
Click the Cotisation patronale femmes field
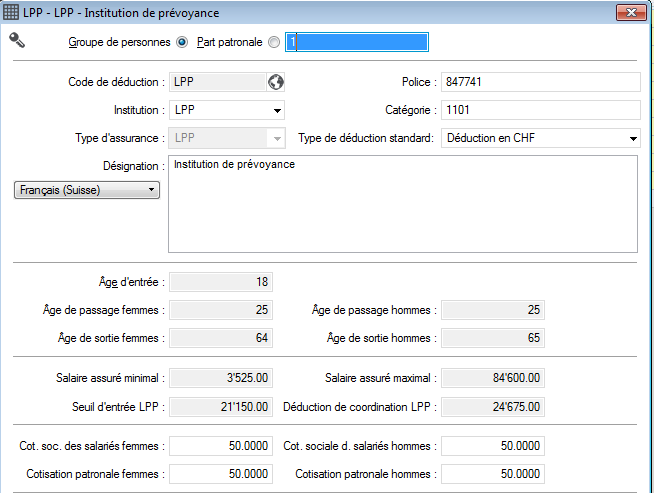point(221,474)
